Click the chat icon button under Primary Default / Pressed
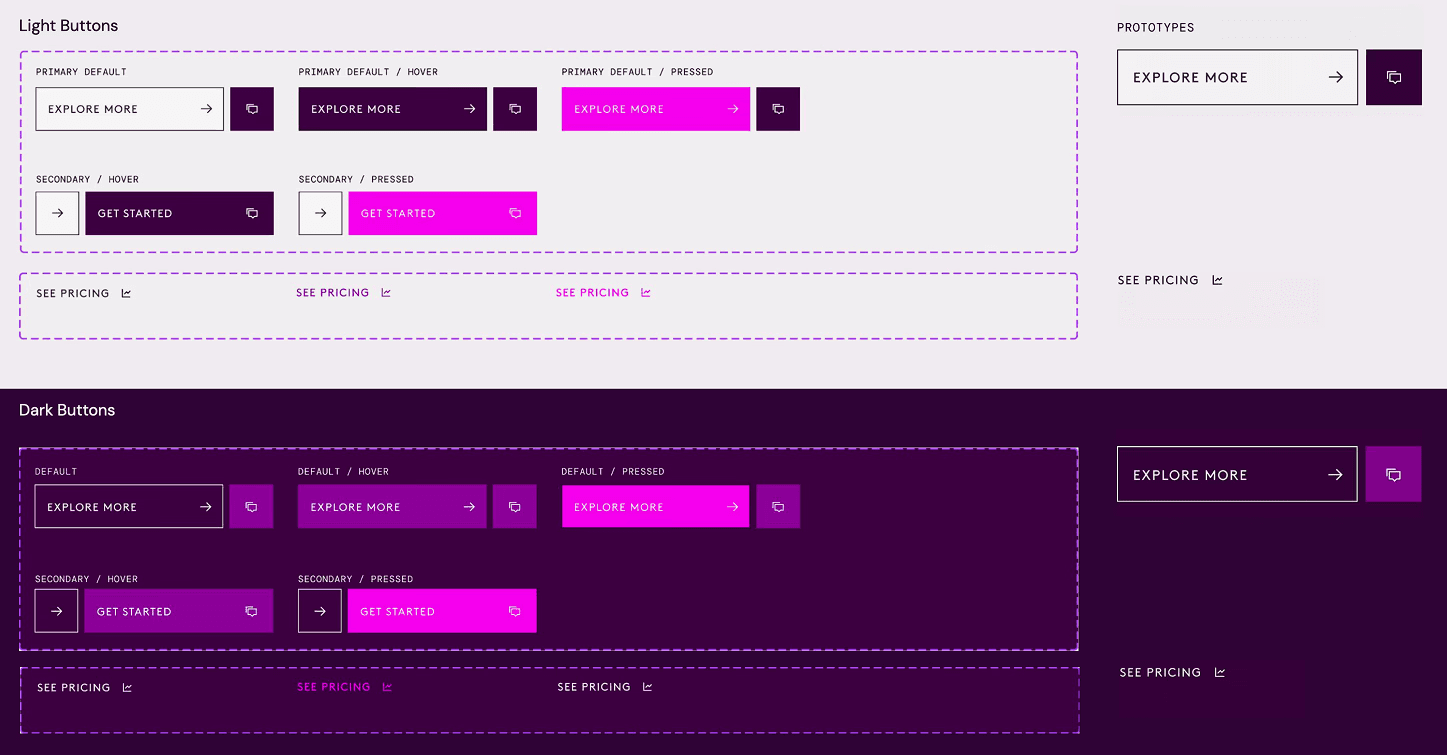 tap(778, 109)
